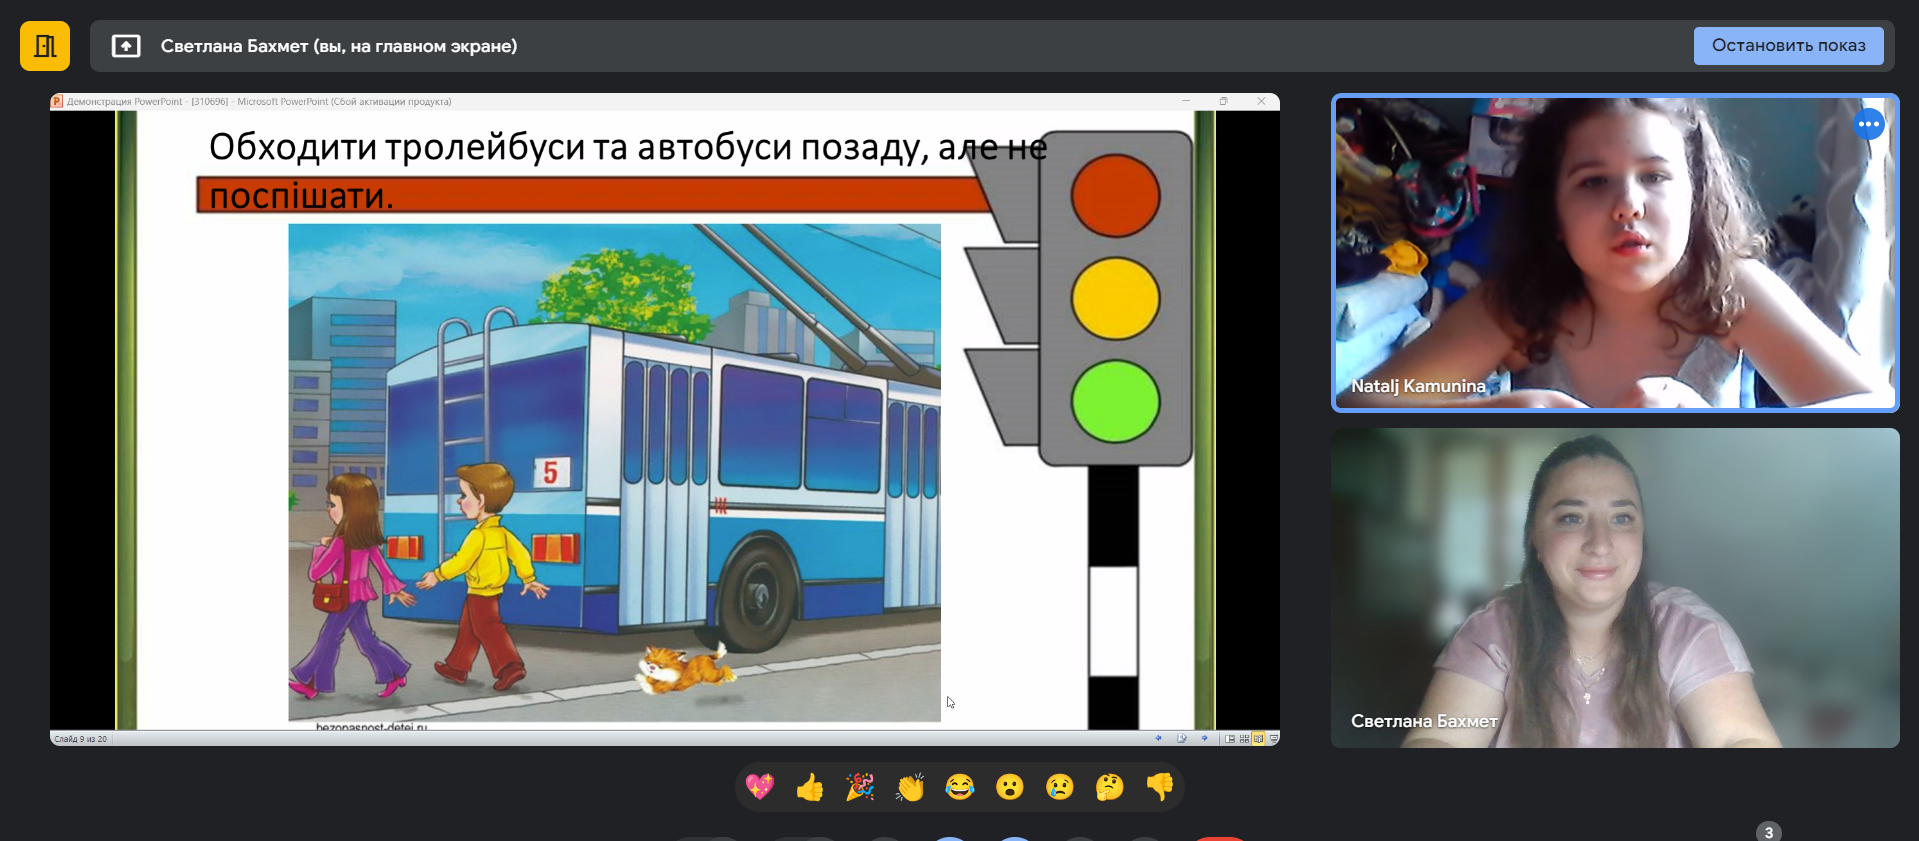Viewport: 1919px width, 841px height.
Task: React with the party popper emoji
Action: pyautogui.click(x=860, y=787)
